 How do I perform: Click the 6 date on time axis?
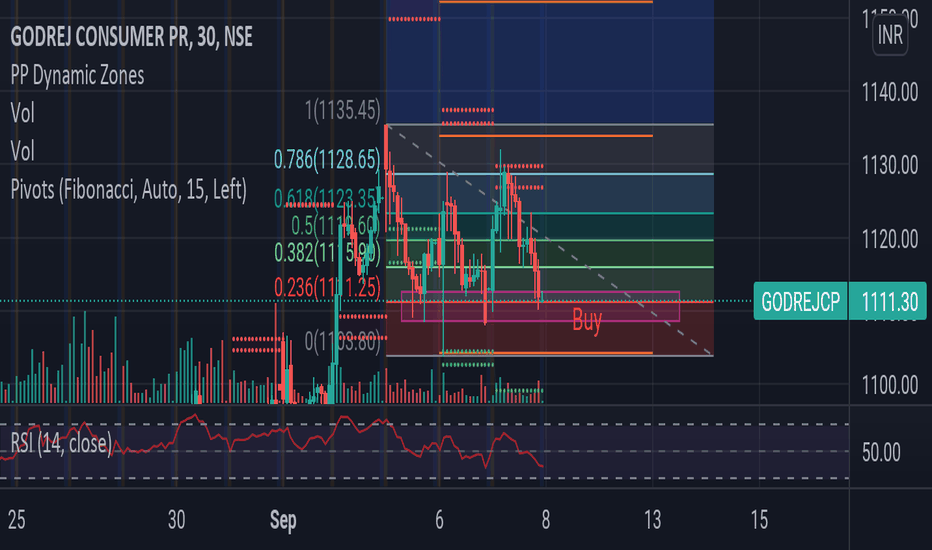tap(439, 520)
